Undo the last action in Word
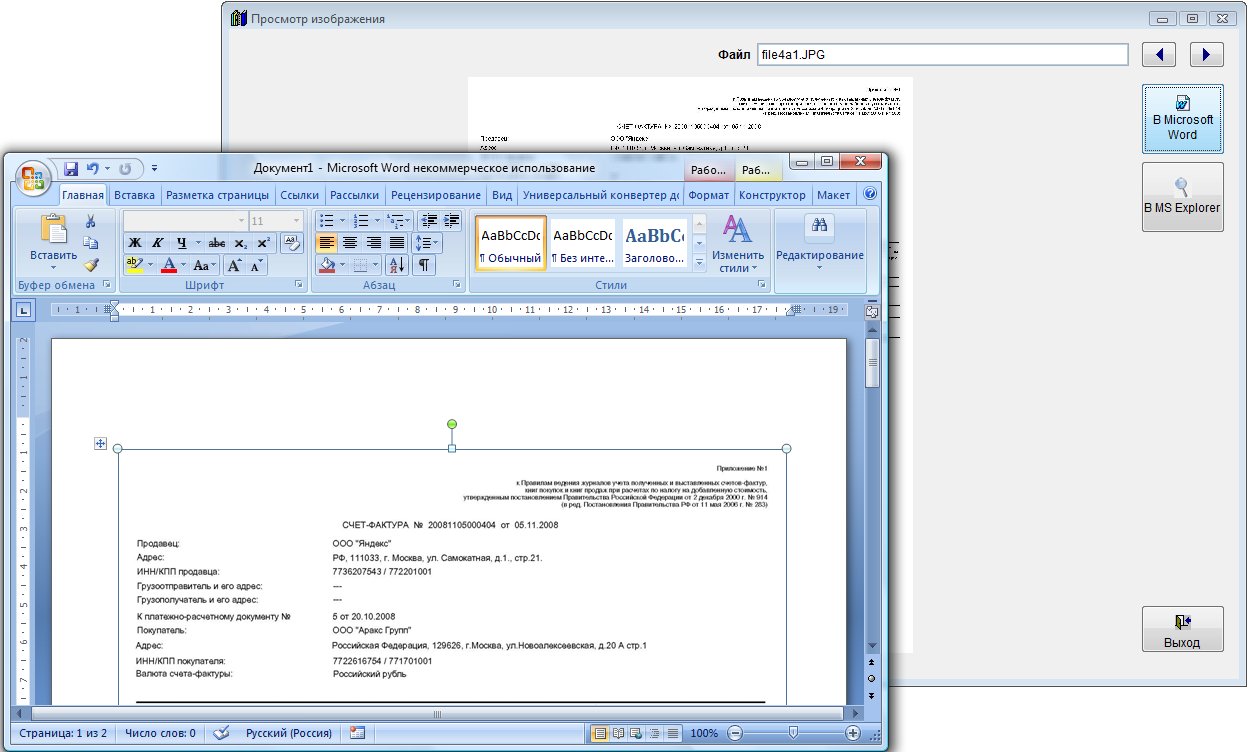 click(x=93, y=168)
